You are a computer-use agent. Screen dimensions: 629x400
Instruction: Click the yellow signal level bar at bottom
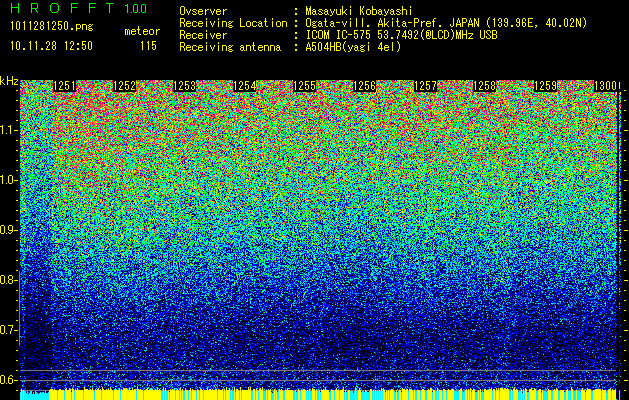pos(333,395)
